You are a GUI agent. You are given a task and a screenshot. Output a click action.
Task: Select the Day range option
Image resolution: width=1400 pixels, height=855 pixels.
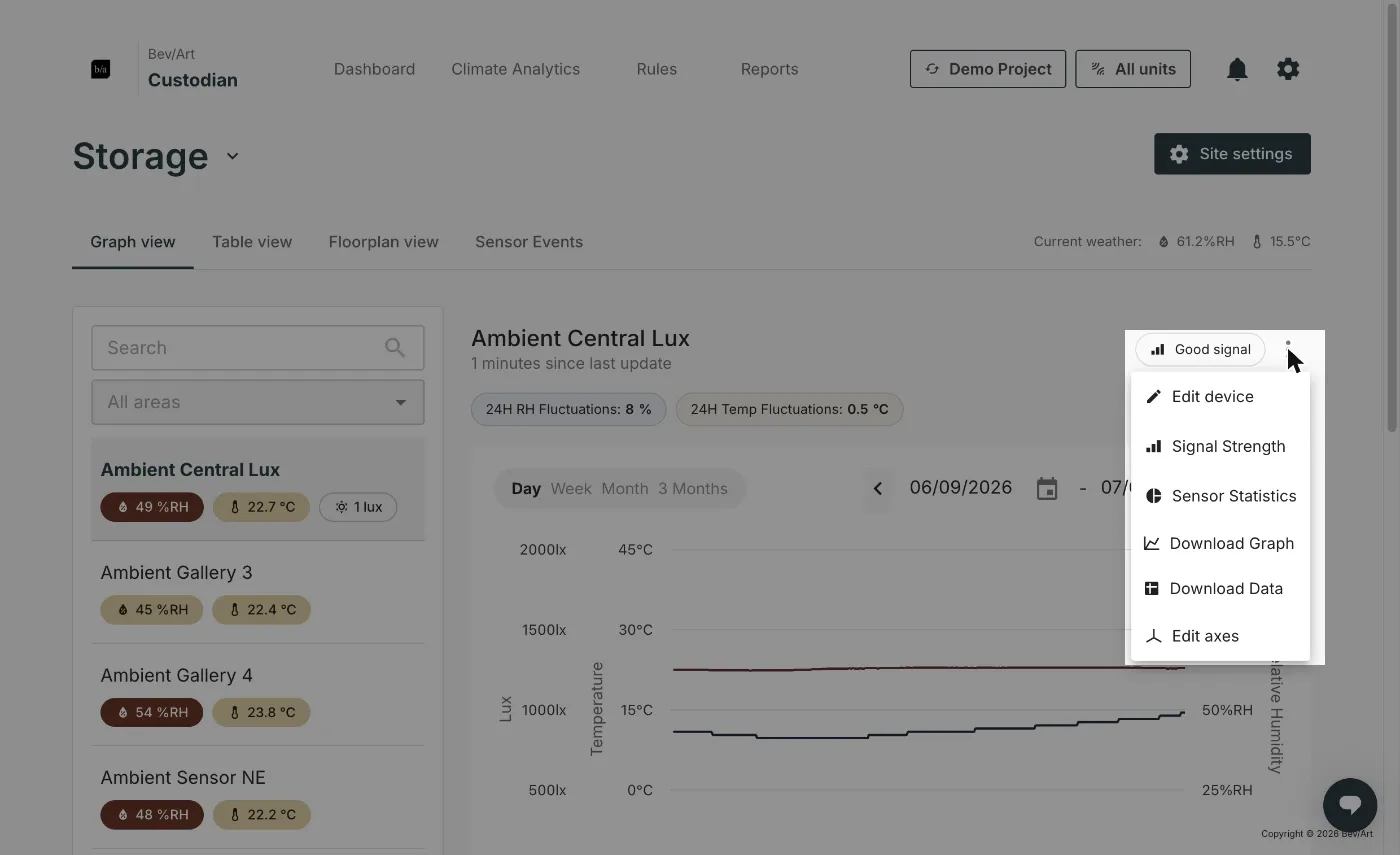coord(526,489)
